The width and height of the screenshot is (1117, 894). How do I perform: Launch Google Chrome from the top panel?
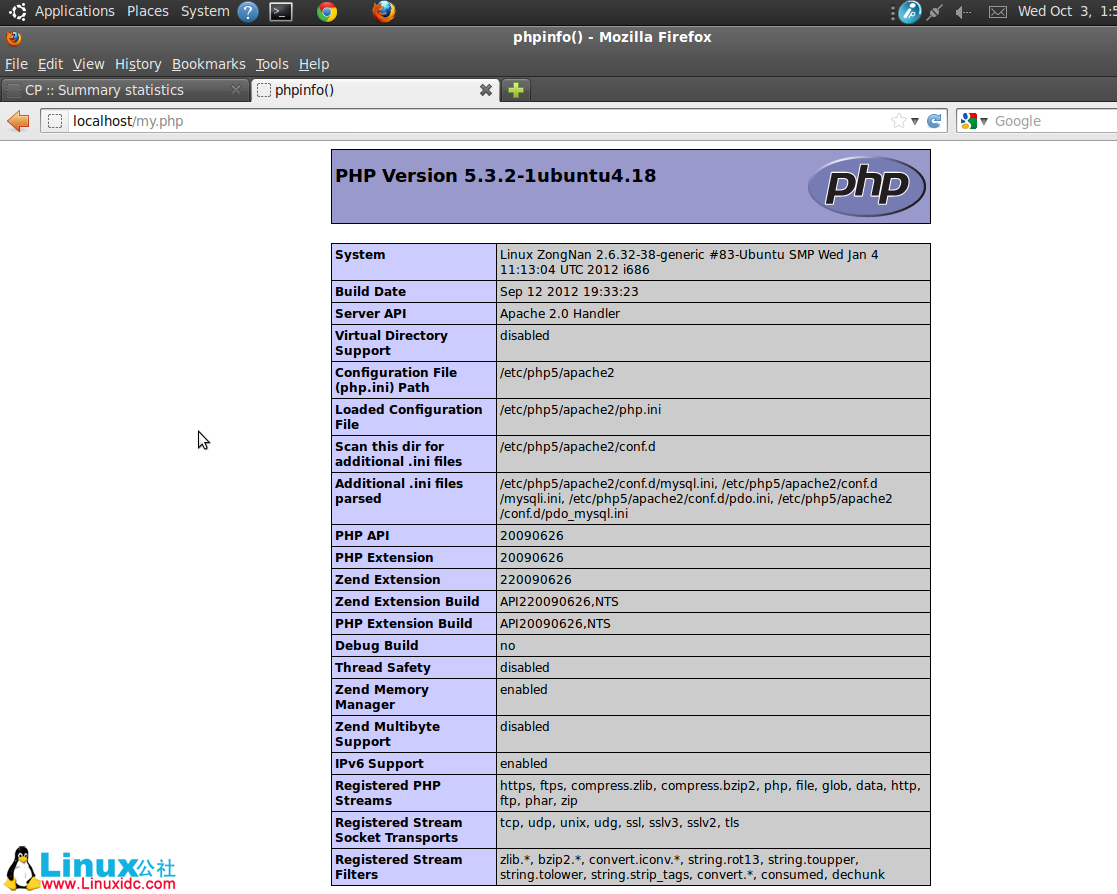[x=327, y=11]
